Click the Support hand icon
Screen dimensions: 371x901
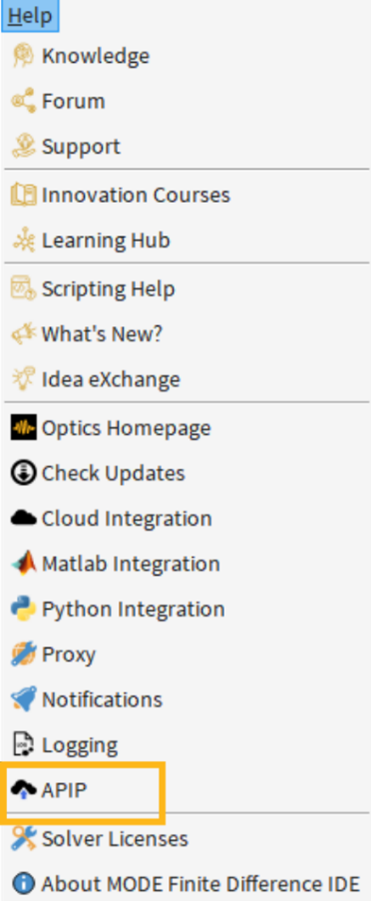click(x=23, y=146)
